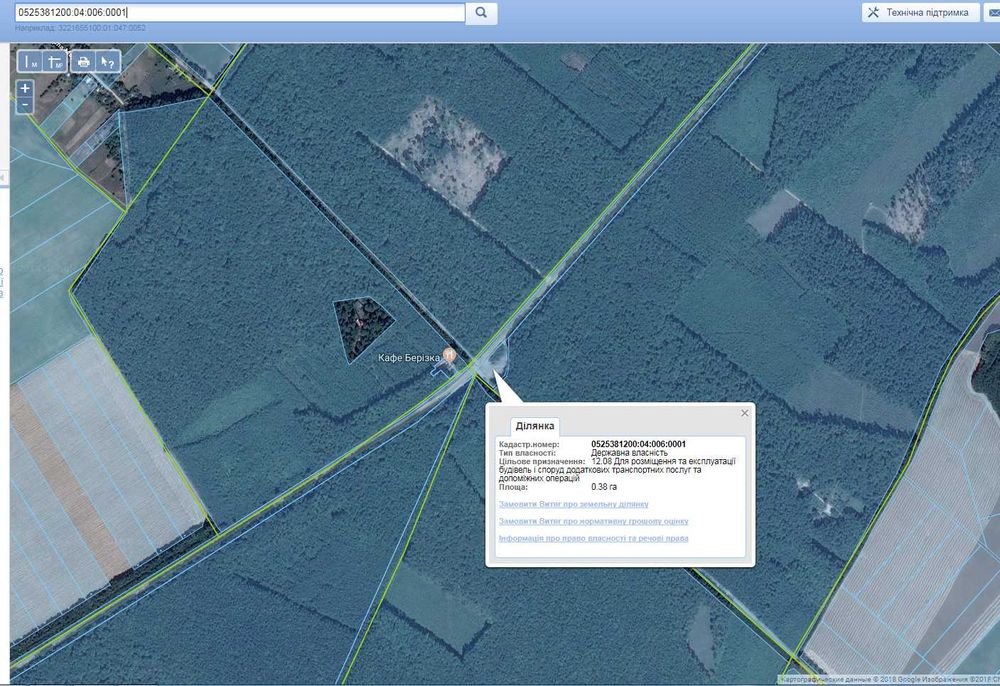Click the Цільове призначення label
The height and width of the screenshot is (686, 1000).
click(541, 461)
